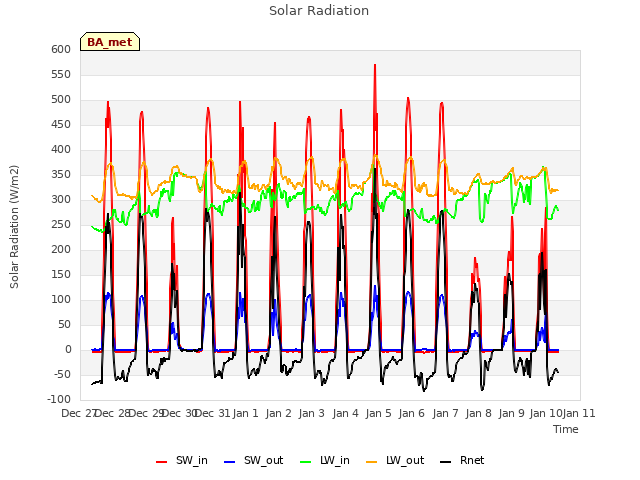This screenshot has width=640, height=480.
Task: Toggle the SW_in legend label
Action: coord(192,460)
